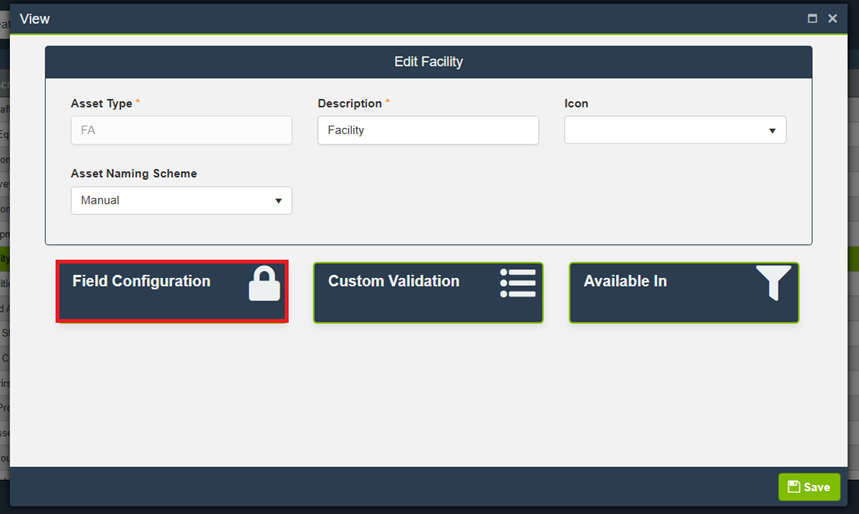Click the list icon on Custom Validation
The image size is (859, 514).
point(518,283)
